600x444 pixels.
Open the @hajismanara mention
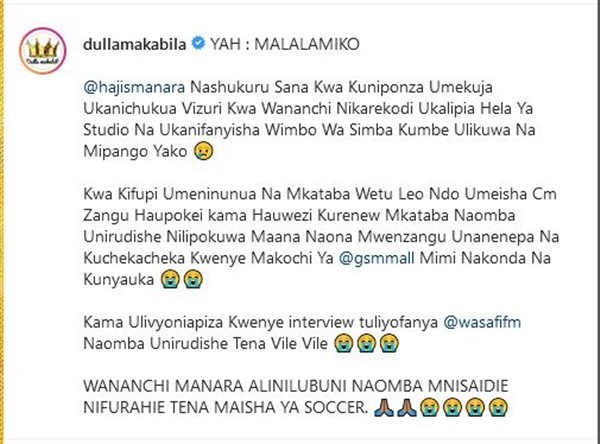coord(134,87)
